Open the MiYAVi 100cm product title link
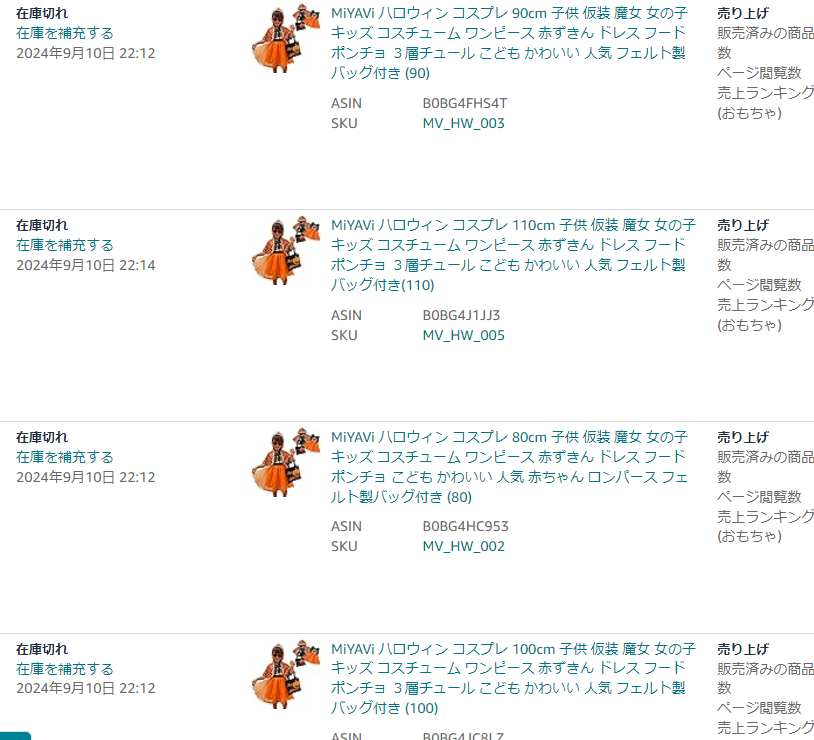The image size is (814, 740). tap(513, 678)
